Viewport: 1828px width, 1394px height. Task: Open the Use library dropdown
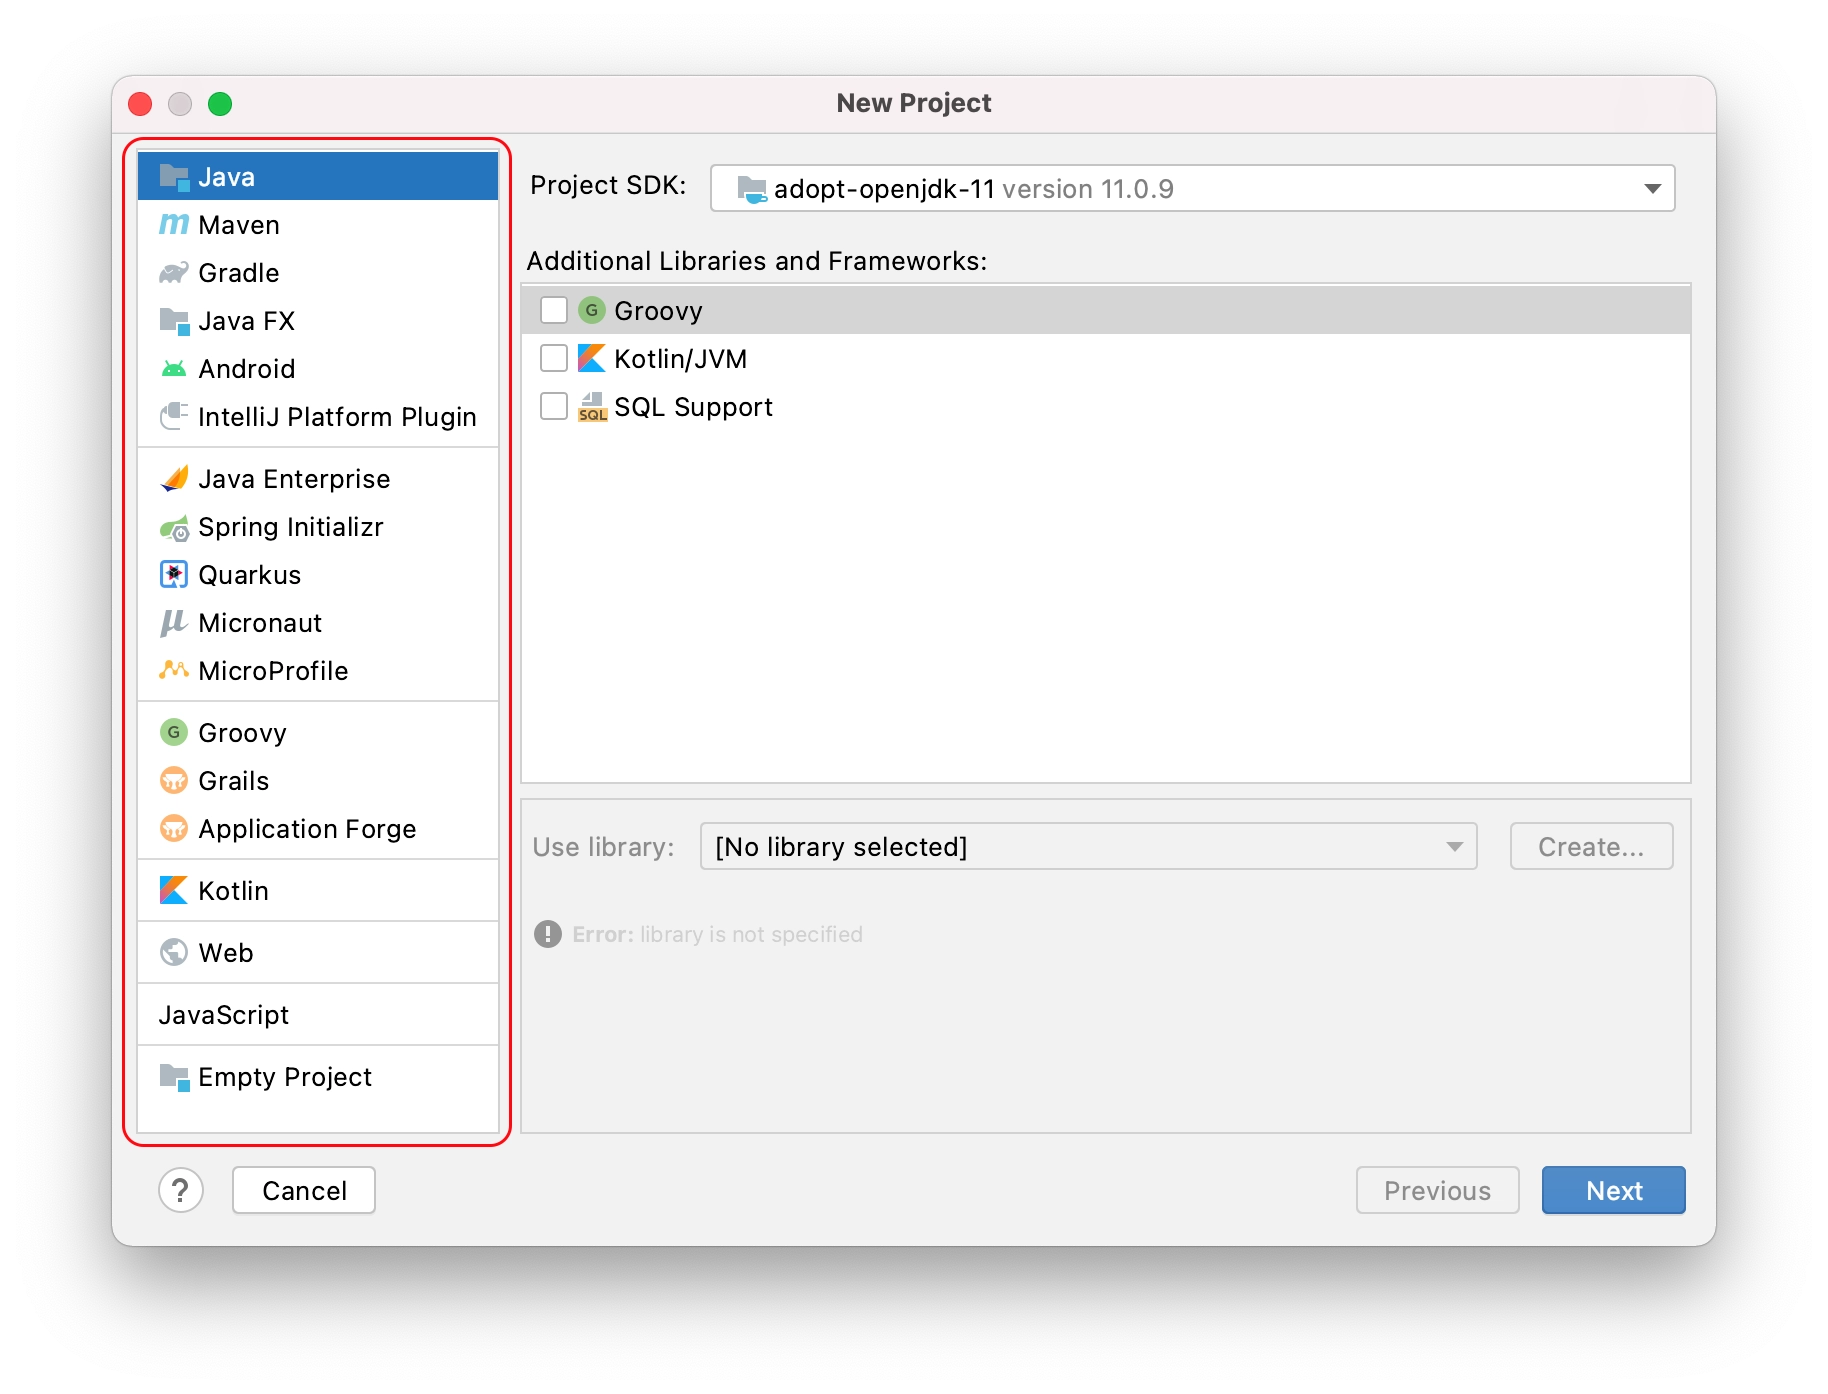(x=1088, y=847)
